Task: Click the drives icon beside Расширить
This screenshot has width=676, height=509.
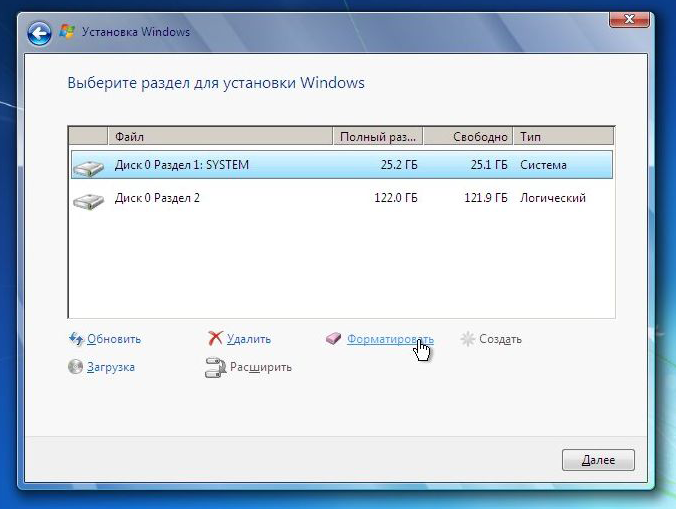Action: (x=215, y=368)
